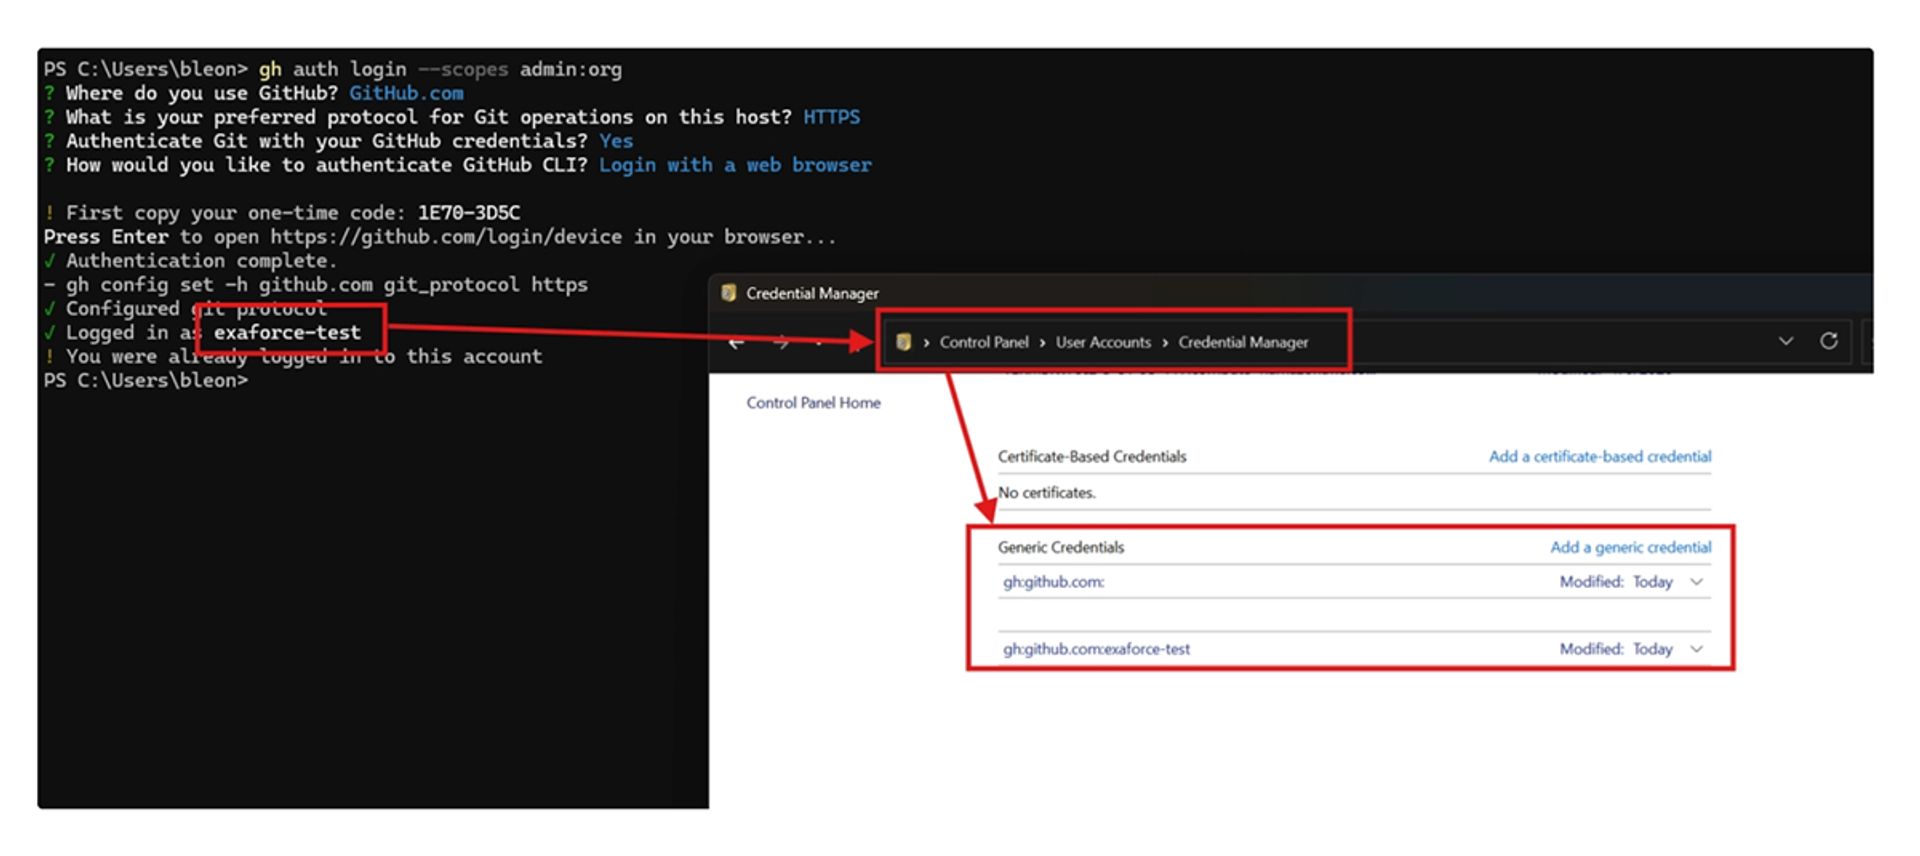Click the one-time code '1E70-3D5C'
The image size is (1920, 856).
point(469,213)
